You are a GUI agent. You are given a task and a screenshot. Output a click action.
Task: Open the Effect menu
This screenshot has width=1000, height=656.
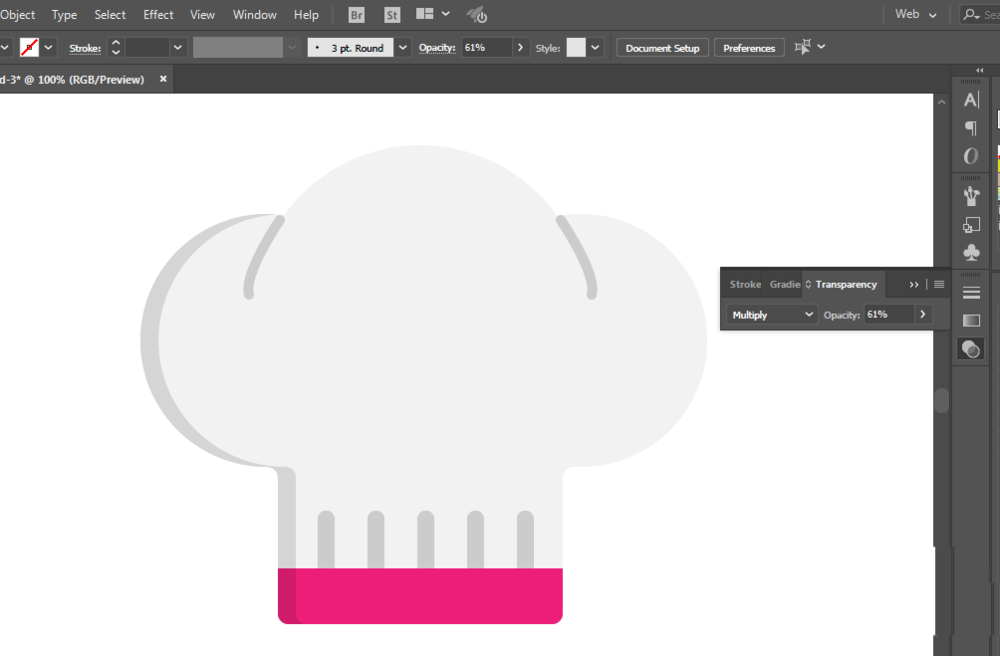(x=158, y=15)
